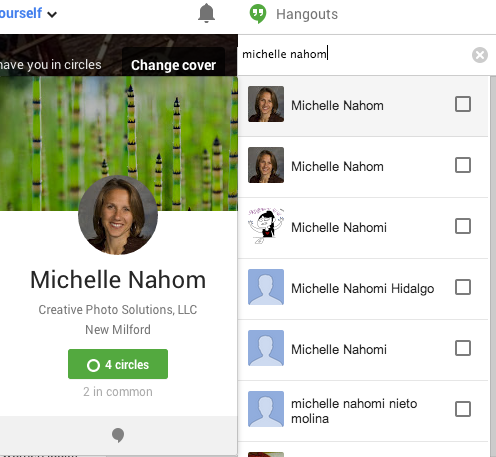Select the second Michelle Nahom avatar in the results

[x=266, y=165]
